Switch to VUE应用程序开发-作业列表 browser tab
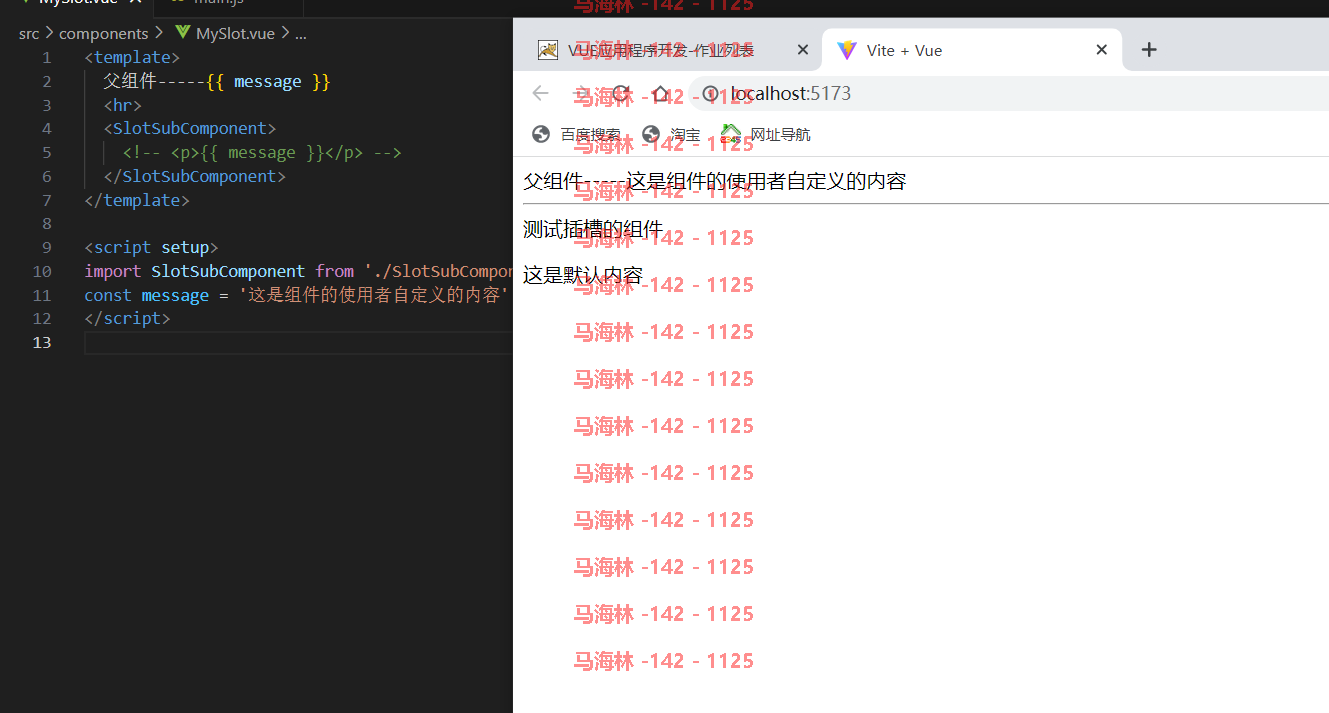This screenshot has width=1329, height=713. (x=667, y=50)
